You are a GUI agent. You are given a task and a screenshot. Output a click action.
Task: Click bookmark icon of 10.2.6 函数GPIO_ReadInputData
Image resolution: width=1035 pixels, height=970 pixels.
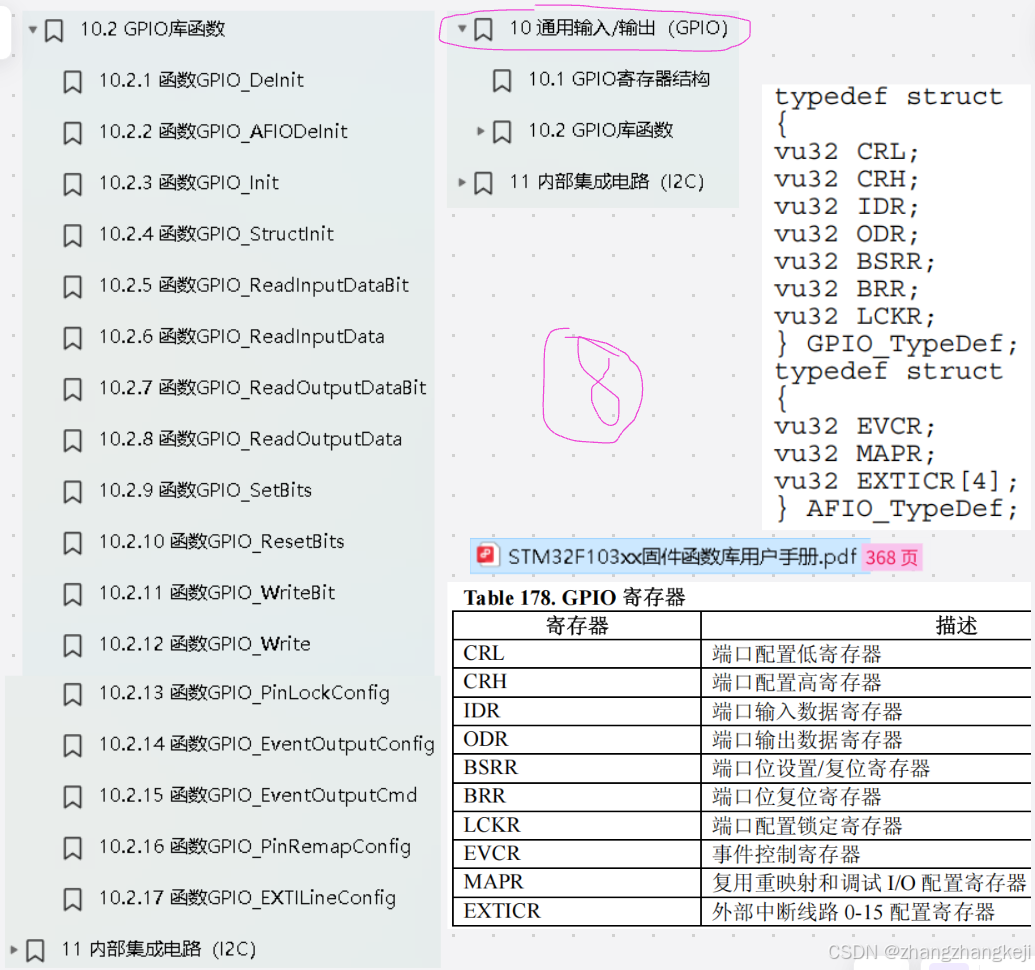(72, 338)
